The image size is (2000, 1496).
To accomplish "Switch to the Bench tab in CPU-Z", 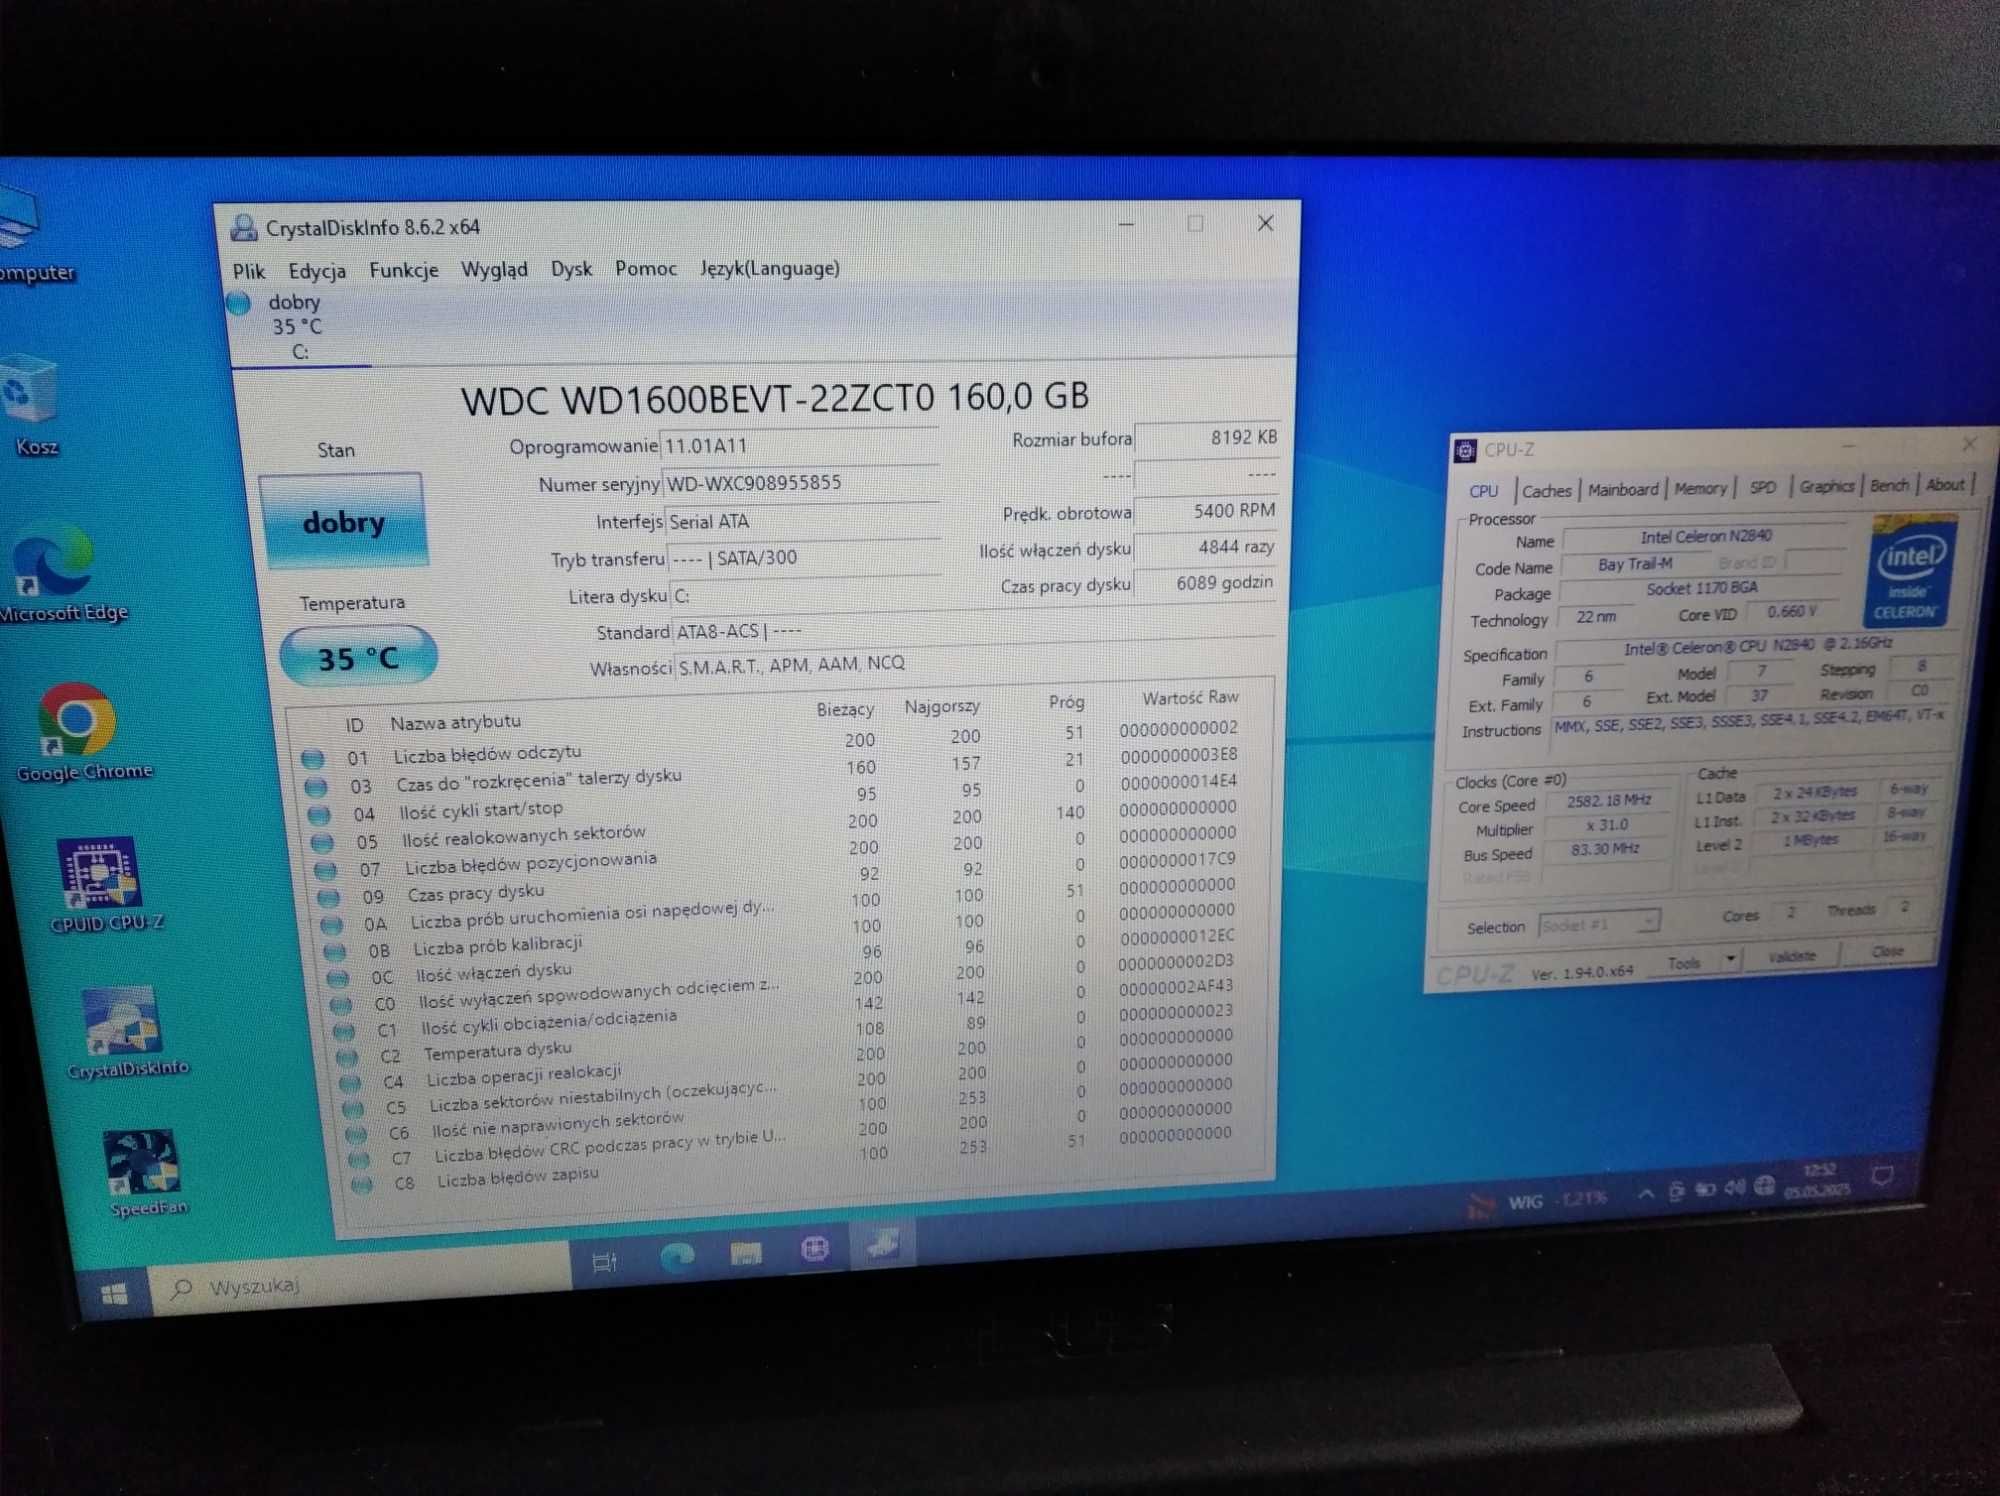I will (x=1889, y=485).
